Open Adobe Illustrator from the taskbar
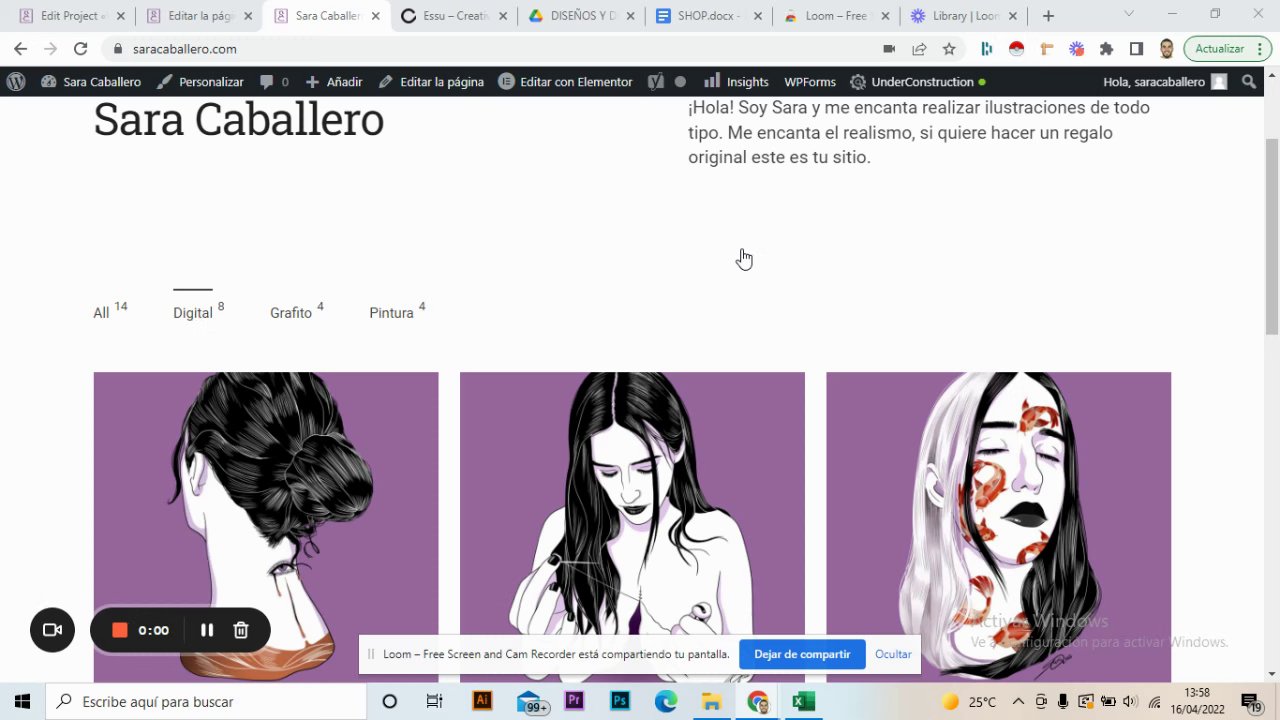This screenshot has height=720, width=1280. coord(482,702)
